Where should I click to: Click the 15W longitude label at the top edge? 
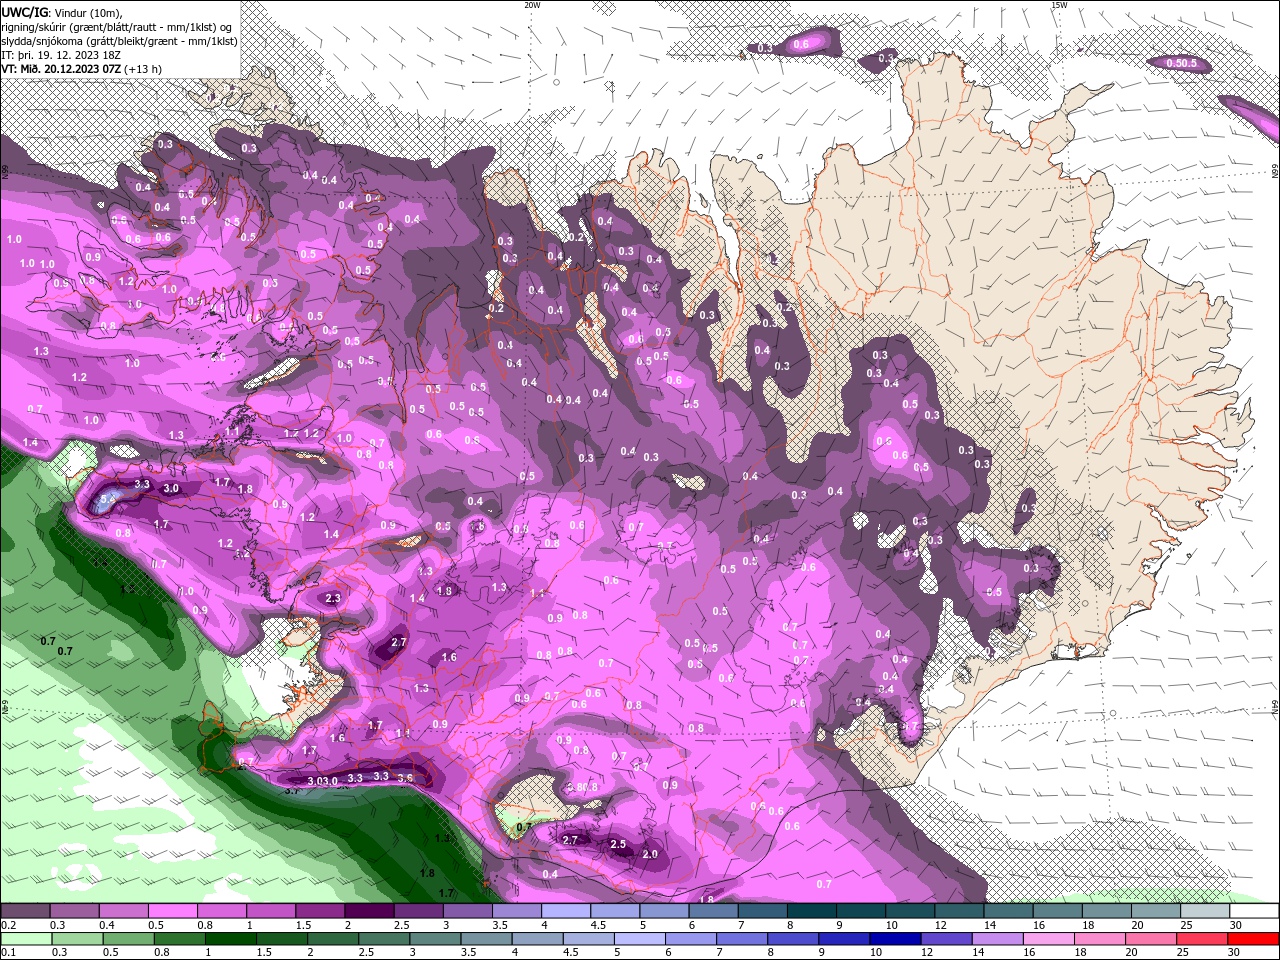click(1059, 5)
